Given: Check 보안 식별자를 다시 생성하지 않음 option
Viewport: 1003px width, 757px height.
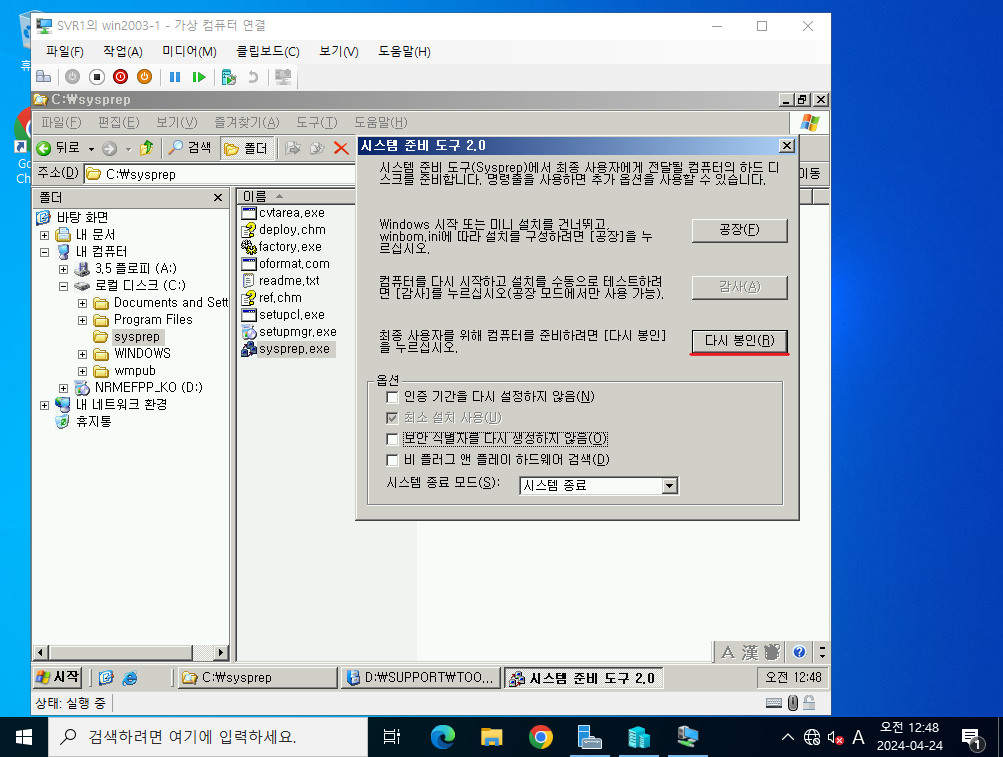Looking at the screenshot, I should click(392, 439).
